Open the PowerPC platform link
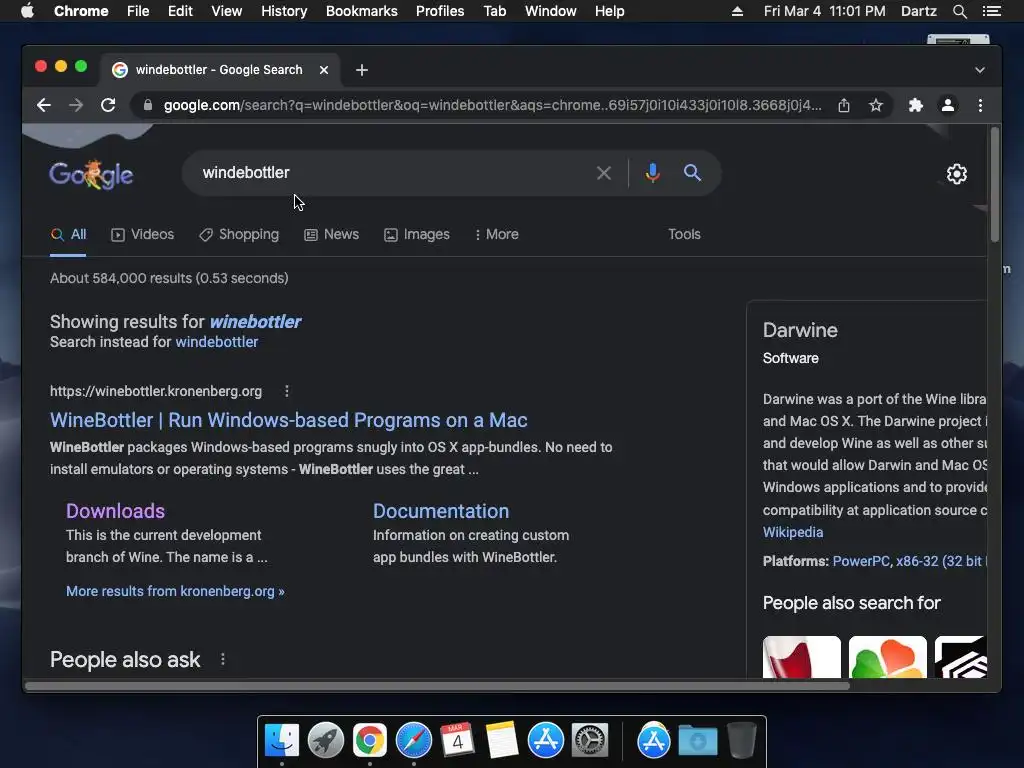 861,561
